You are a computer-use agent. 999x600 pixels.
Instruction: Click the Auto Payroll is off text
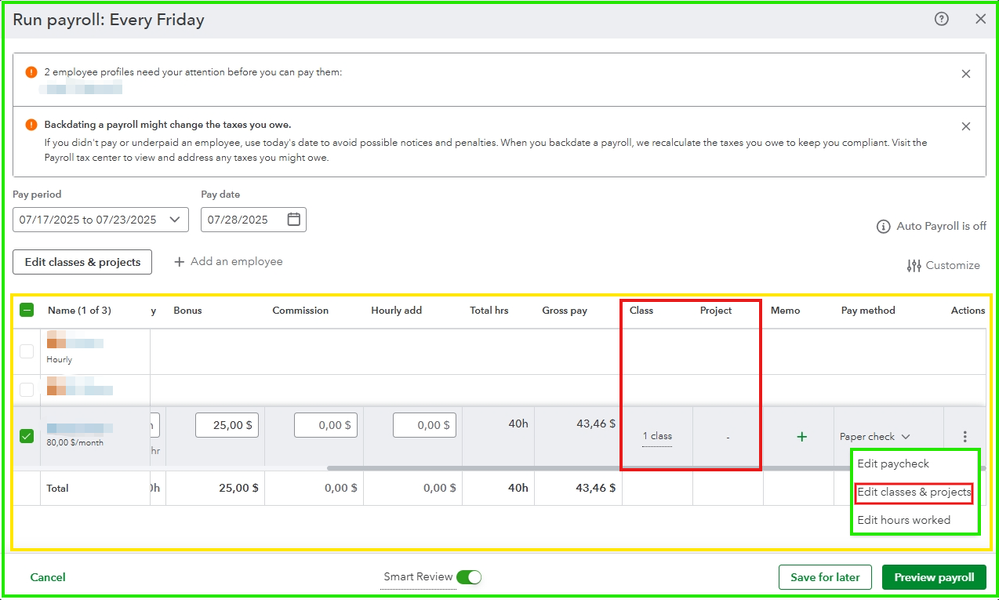click(941, 226)
